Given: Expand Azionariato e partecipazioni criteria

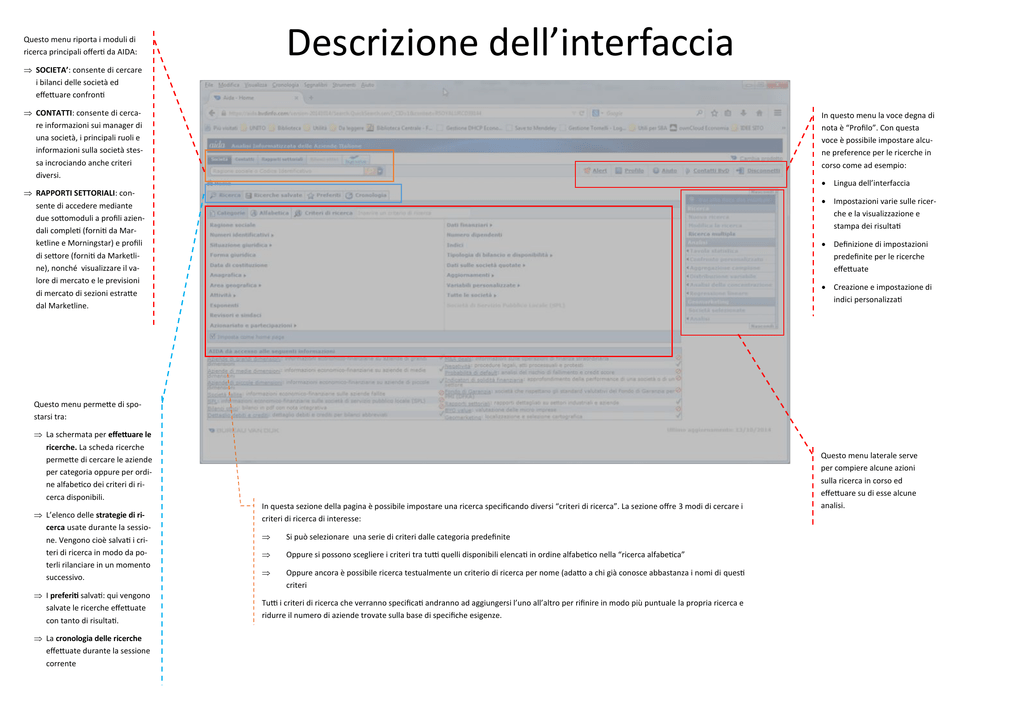Looking at the screenshot, I should coord(253,326).
